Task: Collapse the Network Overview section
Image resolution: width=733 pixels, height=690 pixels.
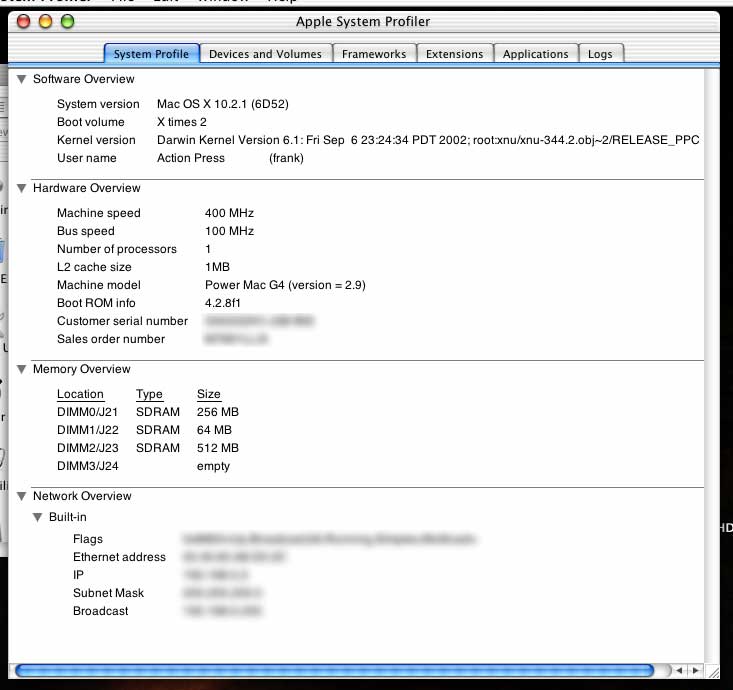Action: point(22,496)
